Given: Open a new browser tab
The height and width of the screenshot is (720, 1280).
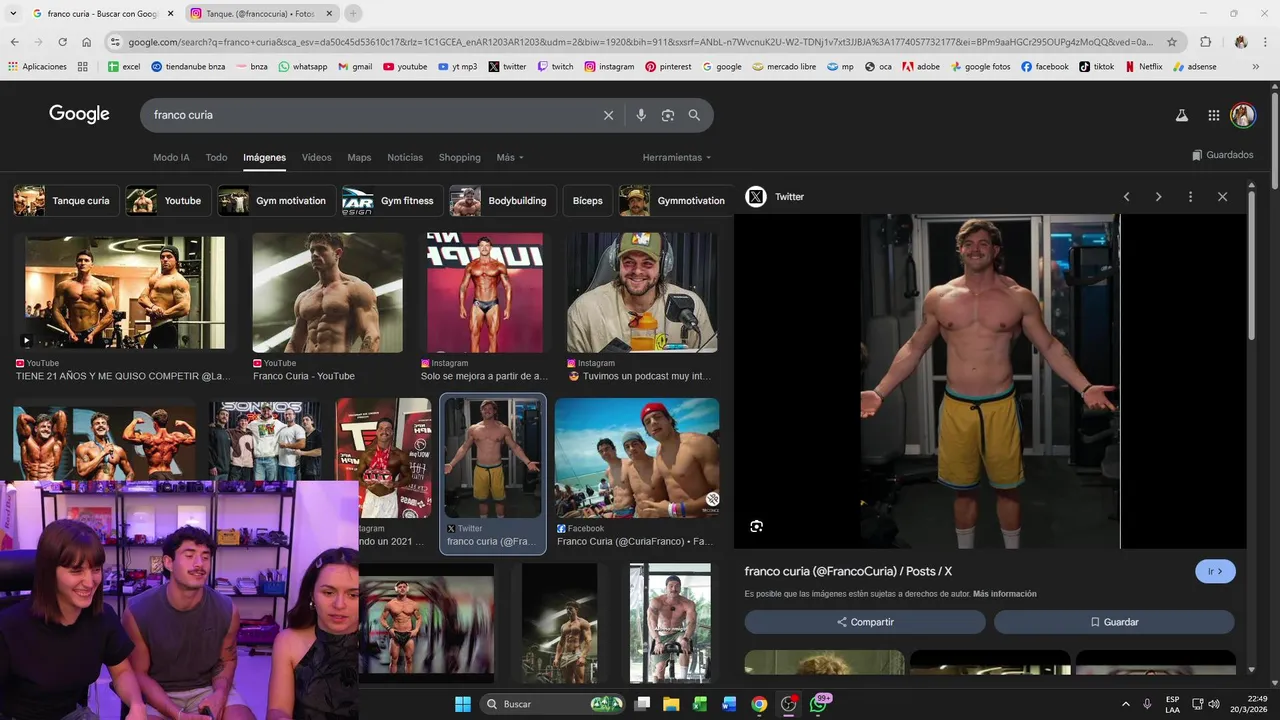Looking at the screenshot, I should (x=353, y=13).
